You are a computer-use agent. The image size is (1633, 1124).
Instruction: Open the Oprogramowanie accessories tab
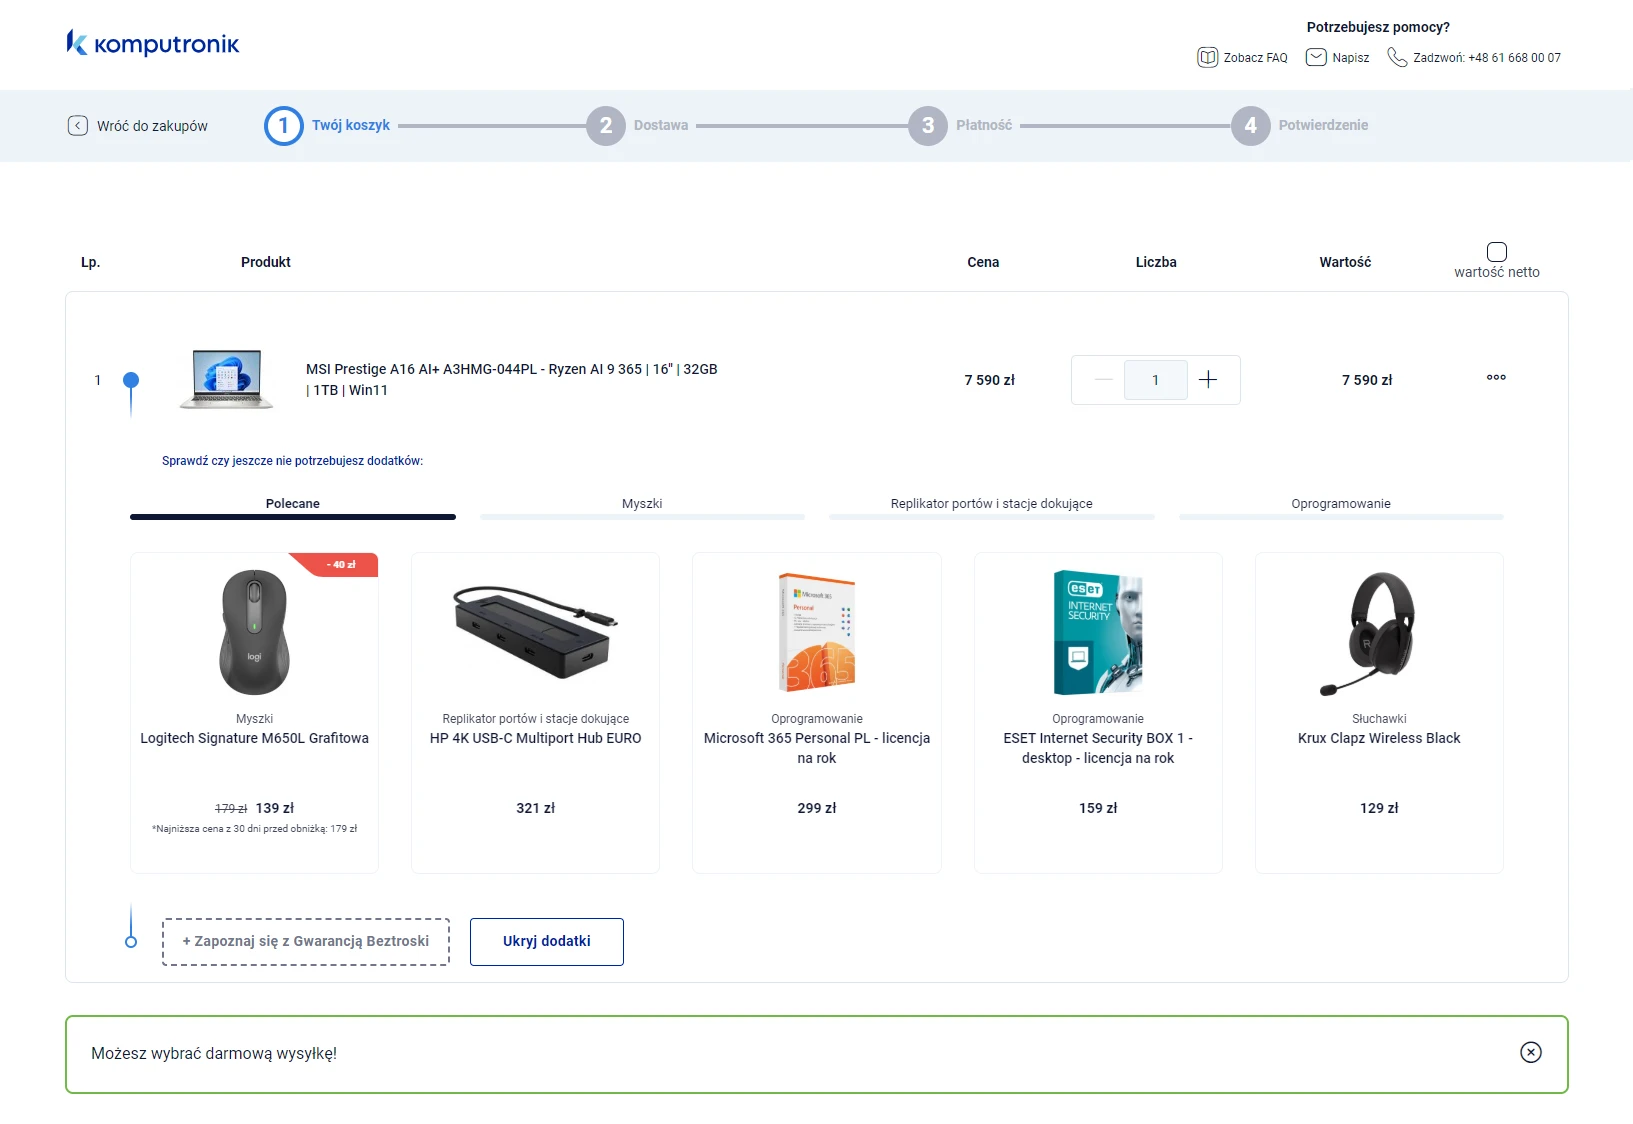tap(1340, 504)
